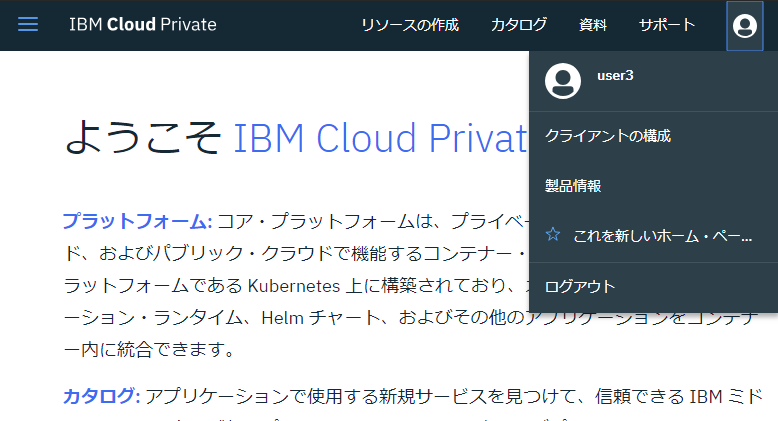This screenshot has width=778, height=421.
Task: Open the hamburger navigation menu
Action: click(28, 24)
